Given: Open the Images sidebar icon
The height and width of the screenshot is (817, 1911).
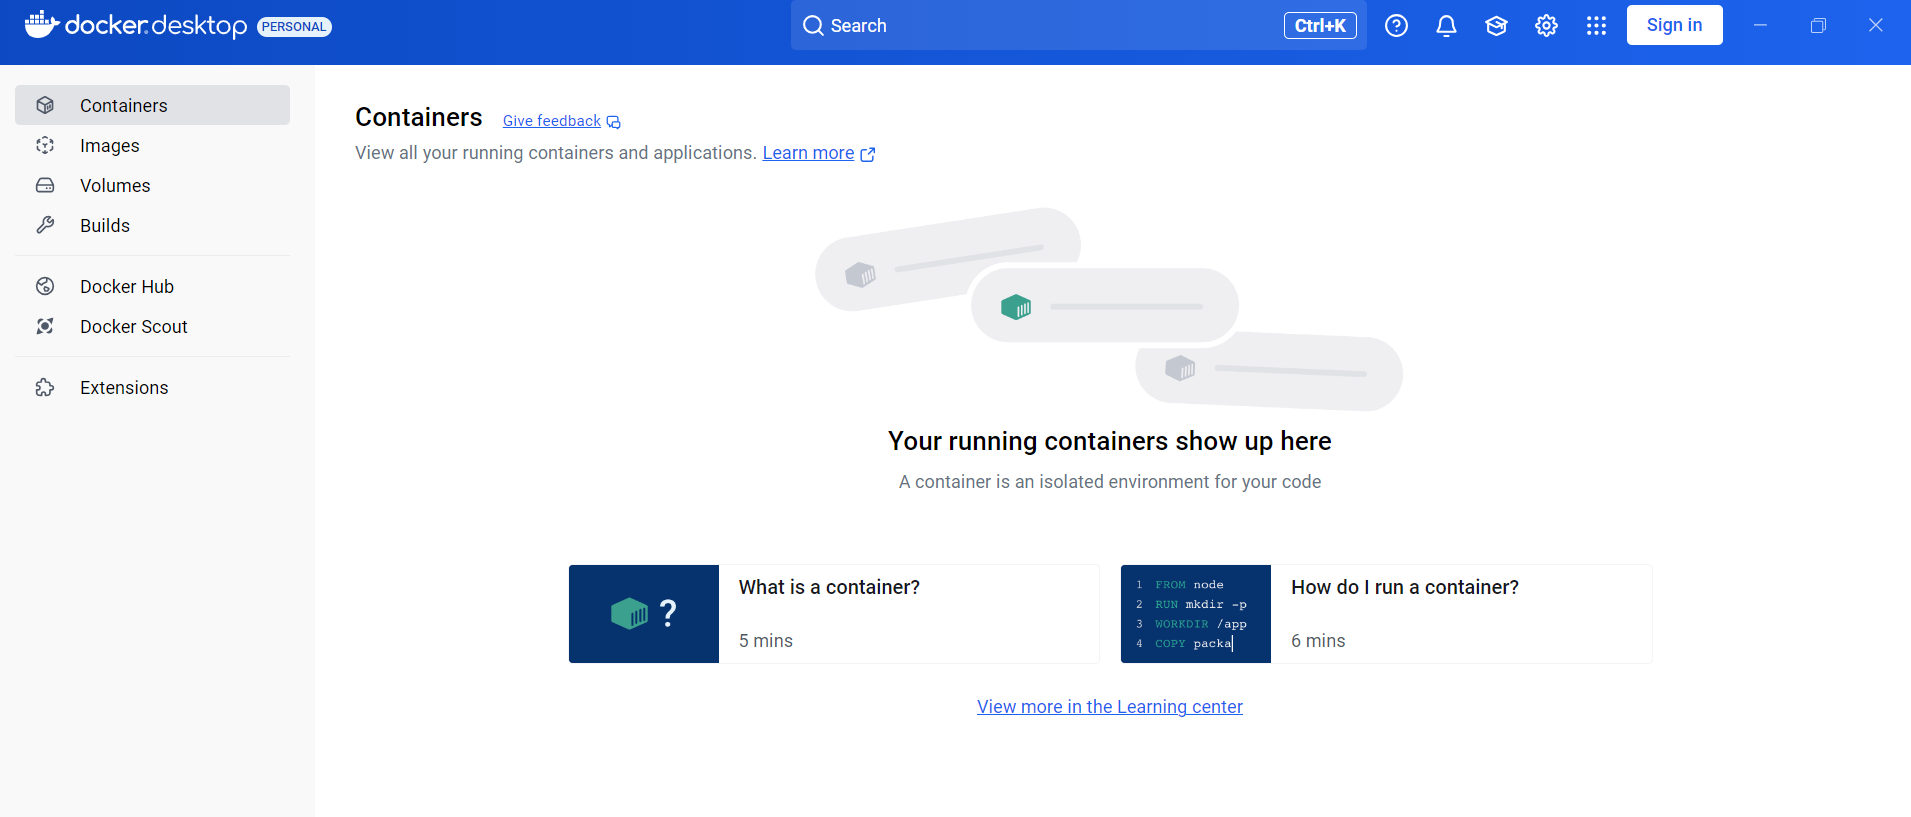Looking at the screenshot, I should 45,145.
